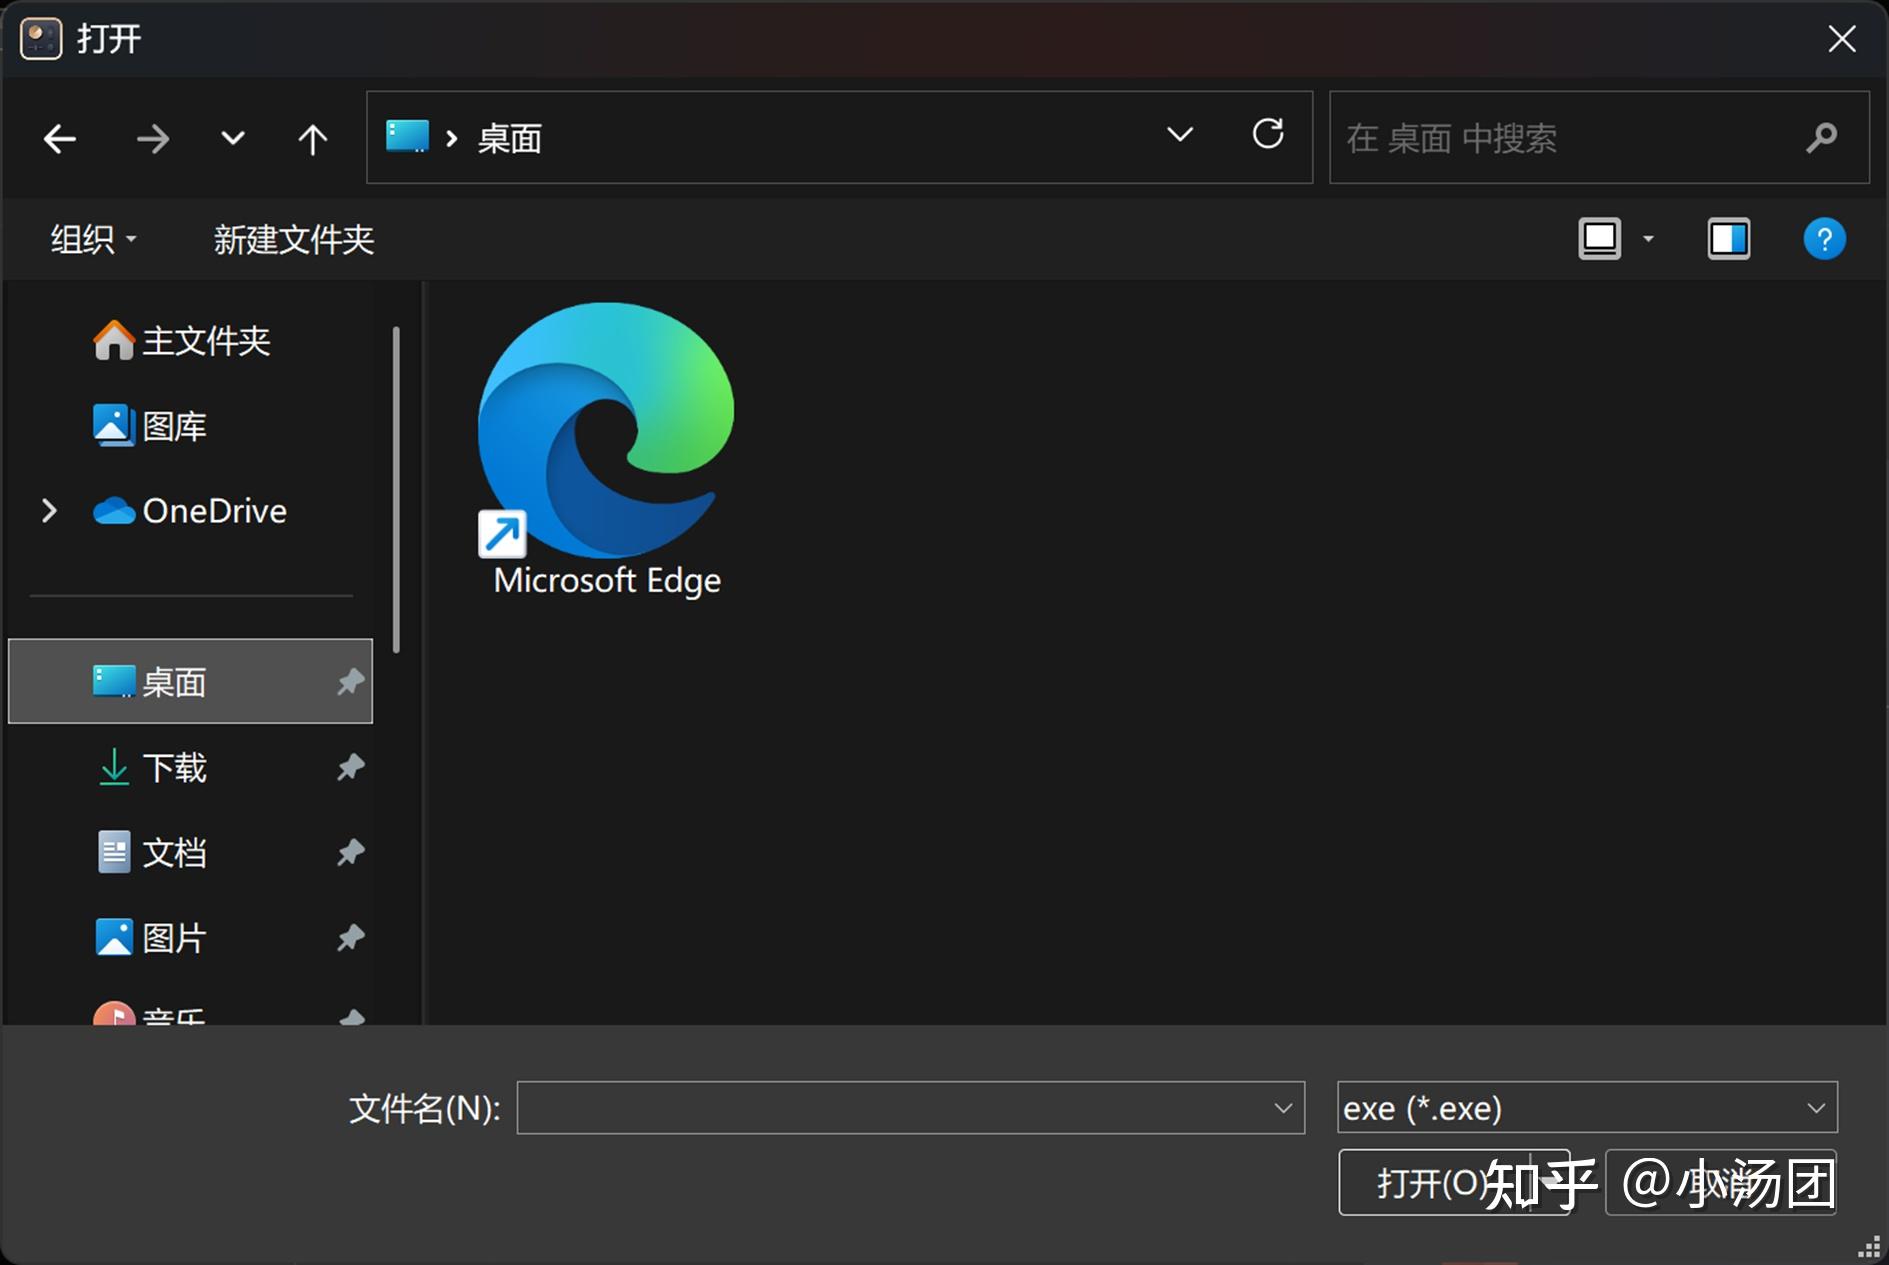Open the address bar dropdown arrow
This screenshot has width=1889, height=1265.
point(1180,134)
